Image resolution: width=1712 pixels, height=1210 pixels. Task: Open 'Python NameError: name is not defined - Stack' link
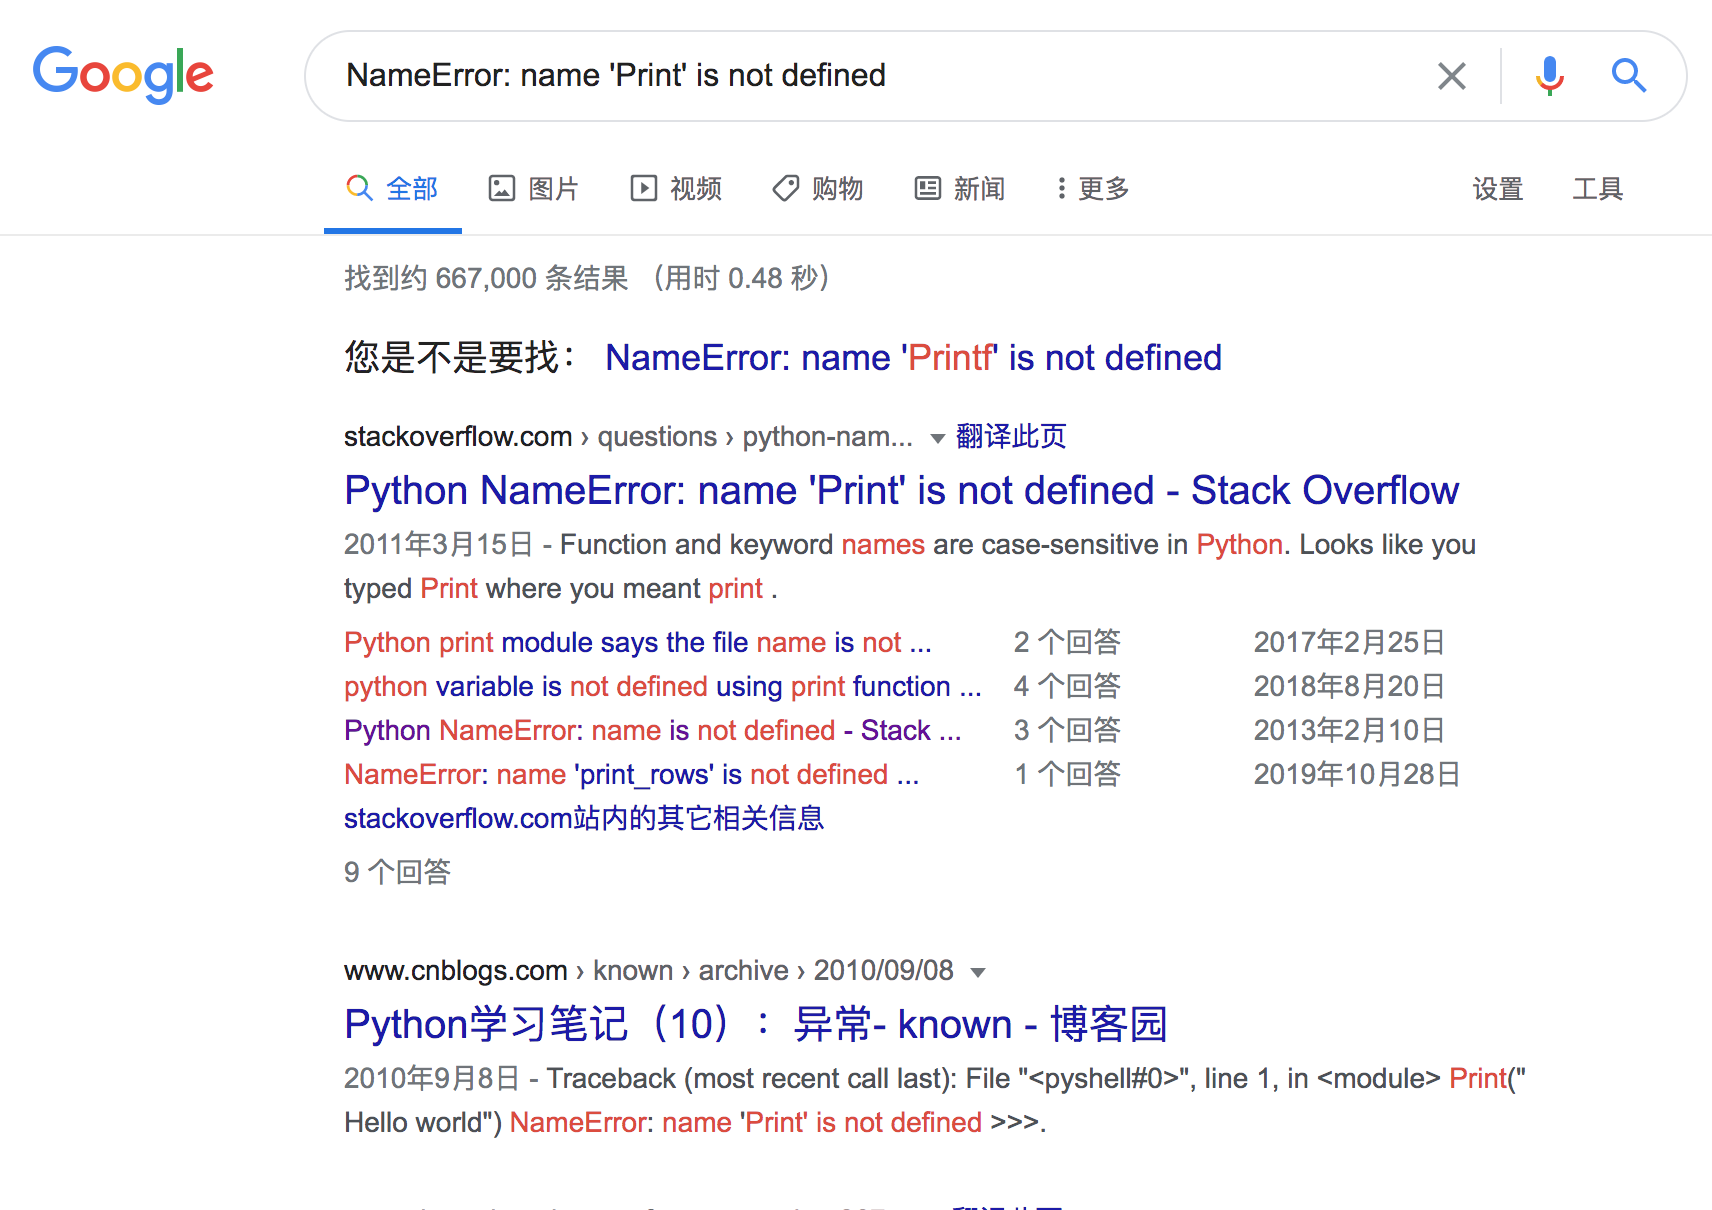652,730
